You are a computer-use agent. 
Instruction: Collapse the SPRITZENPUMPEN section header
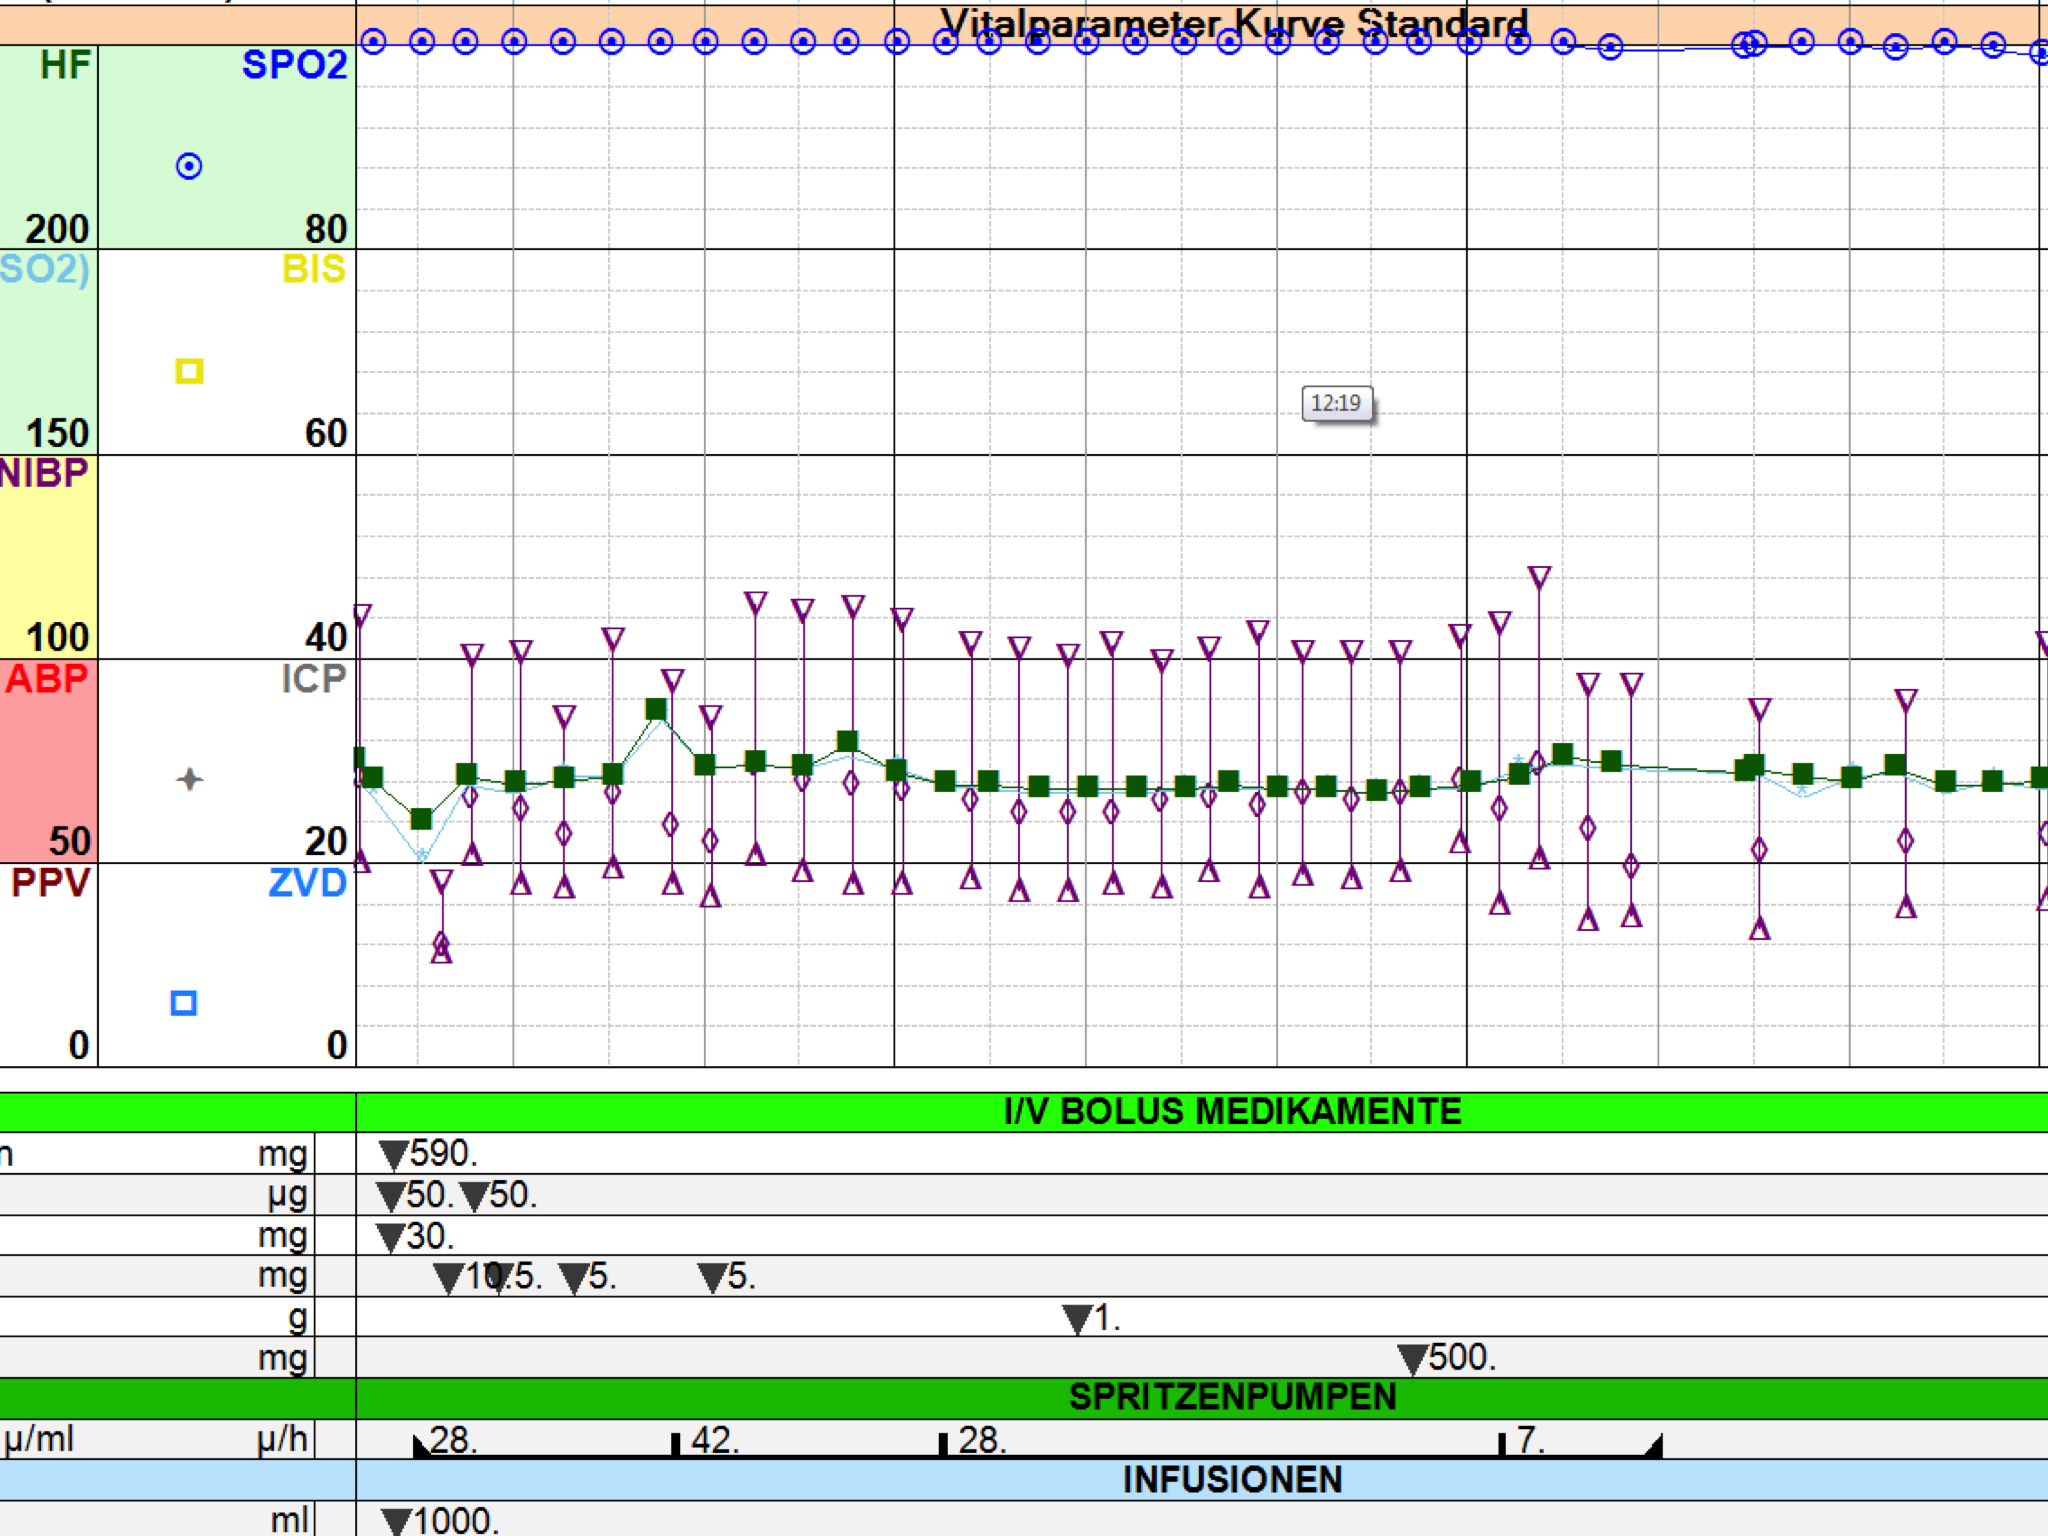point(1232,1397)
